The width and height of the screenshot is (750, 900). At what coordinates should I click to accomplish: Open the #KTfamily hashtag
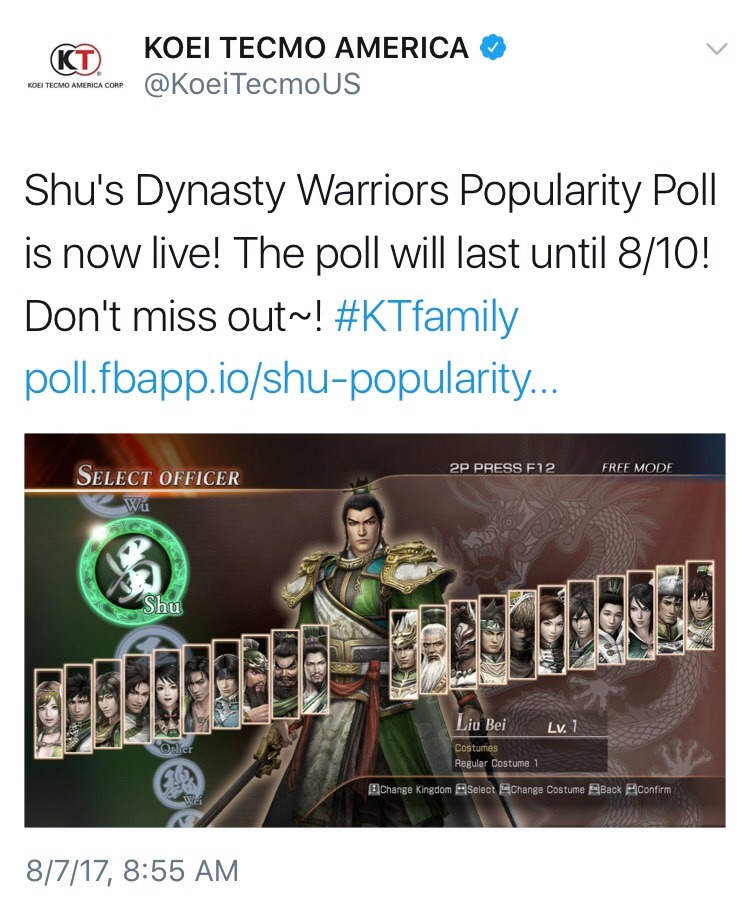click(x=425, y=316)
